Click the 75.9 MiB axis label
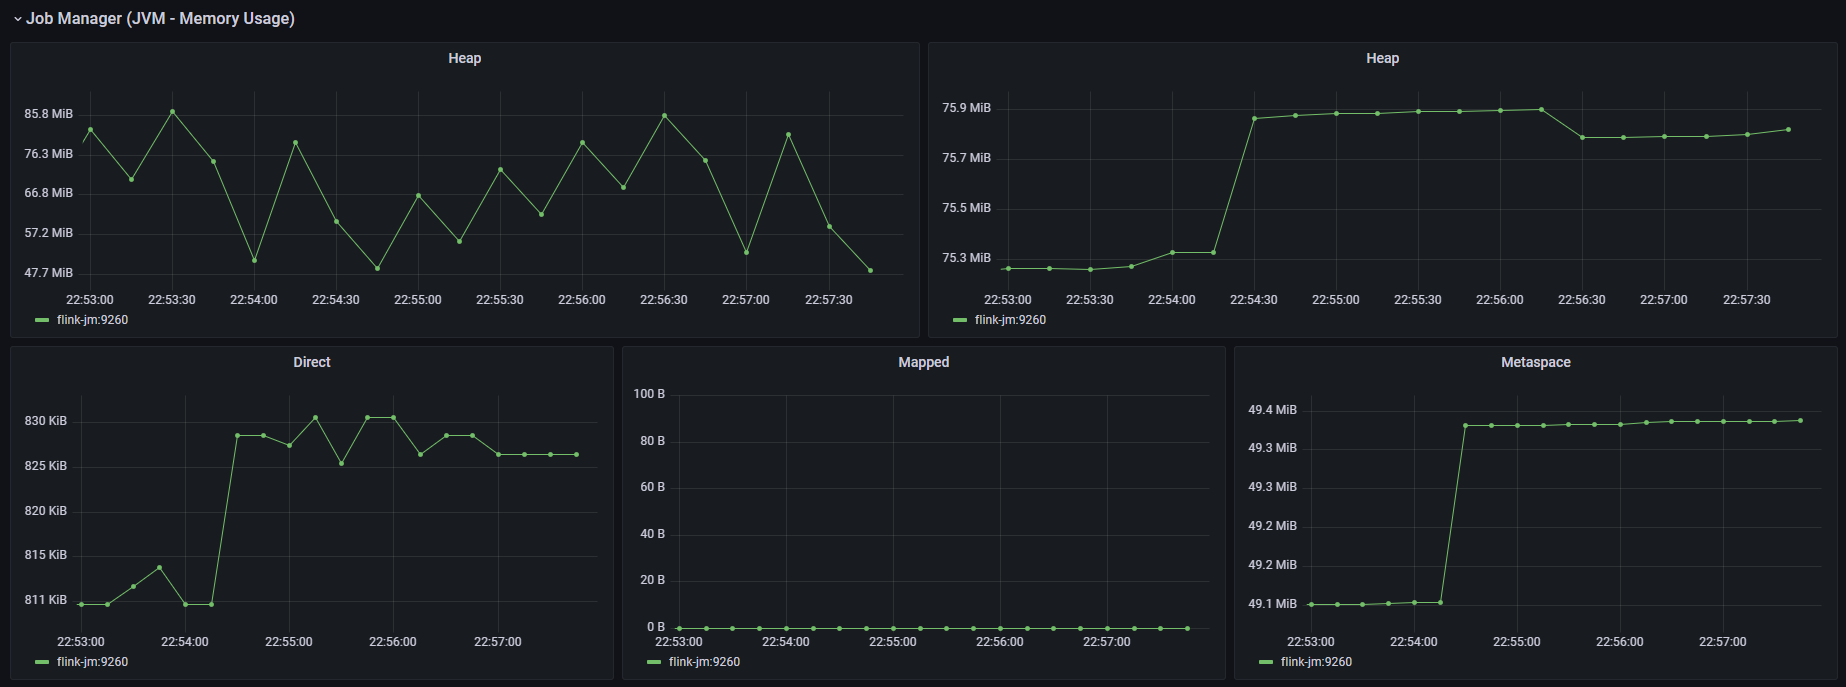 [x=967, y=108]
